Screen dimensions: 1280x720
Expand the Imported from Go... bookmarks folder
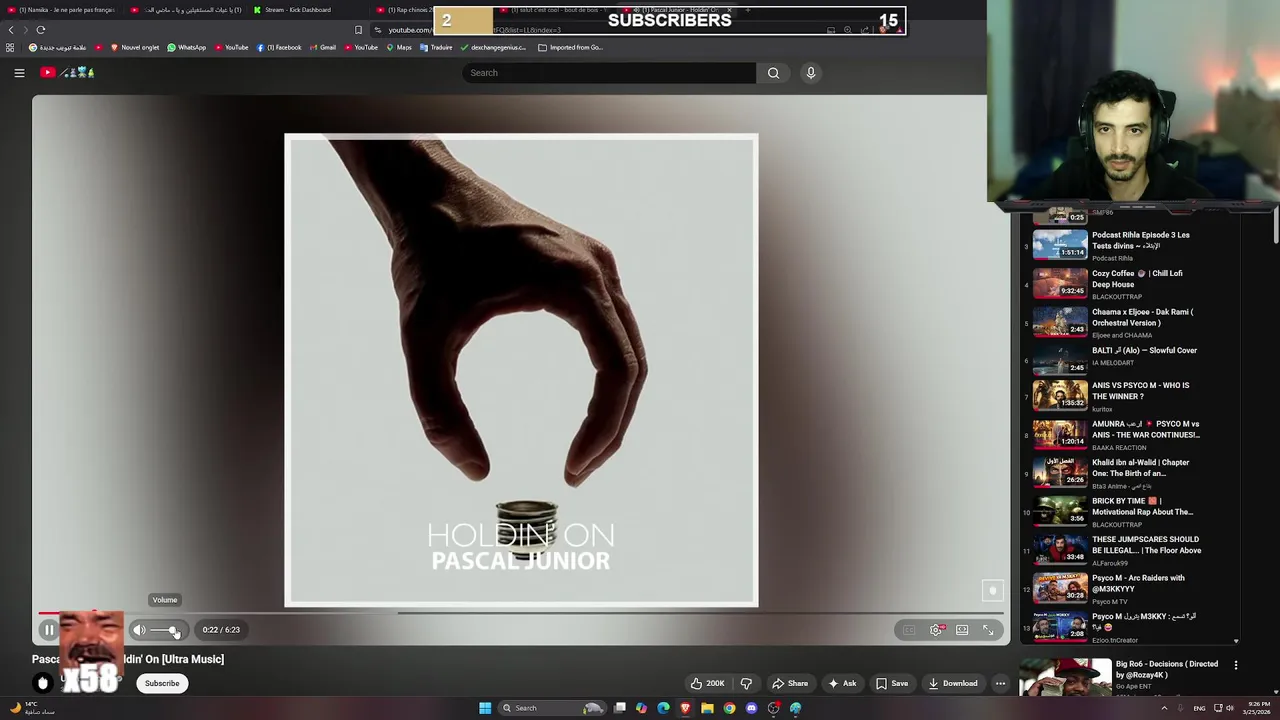pos(570,47)
